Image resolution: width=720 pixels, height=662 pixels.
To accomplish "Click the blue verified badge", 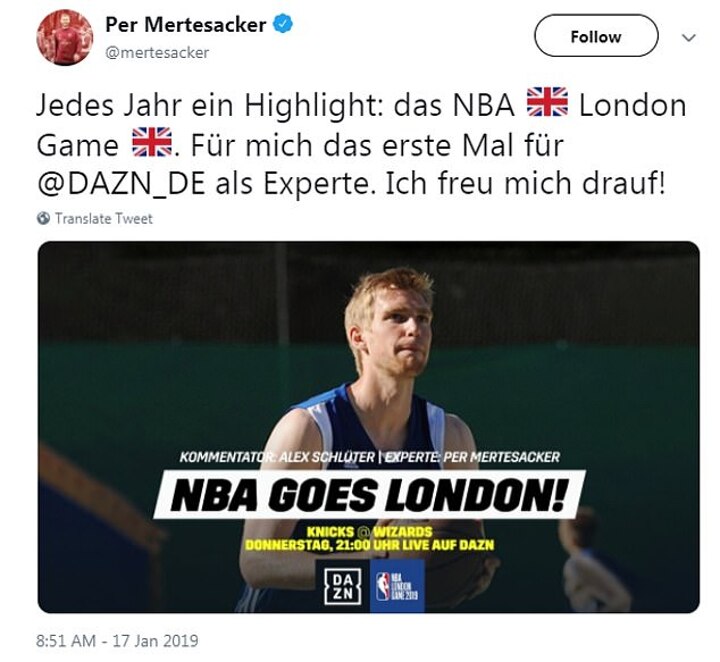I will [x=283, y=24].
